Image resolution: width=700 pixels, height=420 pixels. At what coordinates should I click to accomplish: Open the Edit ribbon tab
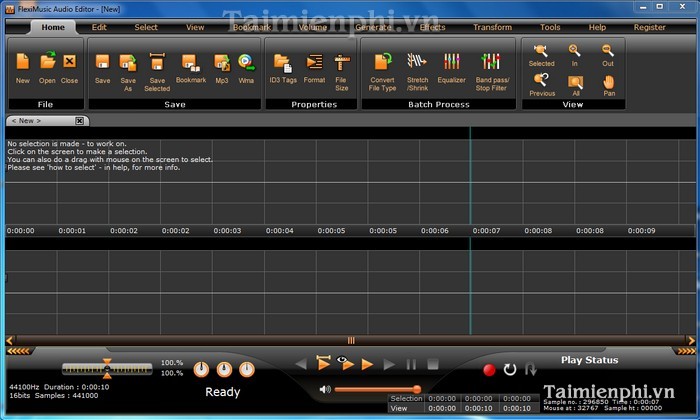pyautogui.click(x=99, y=27)
